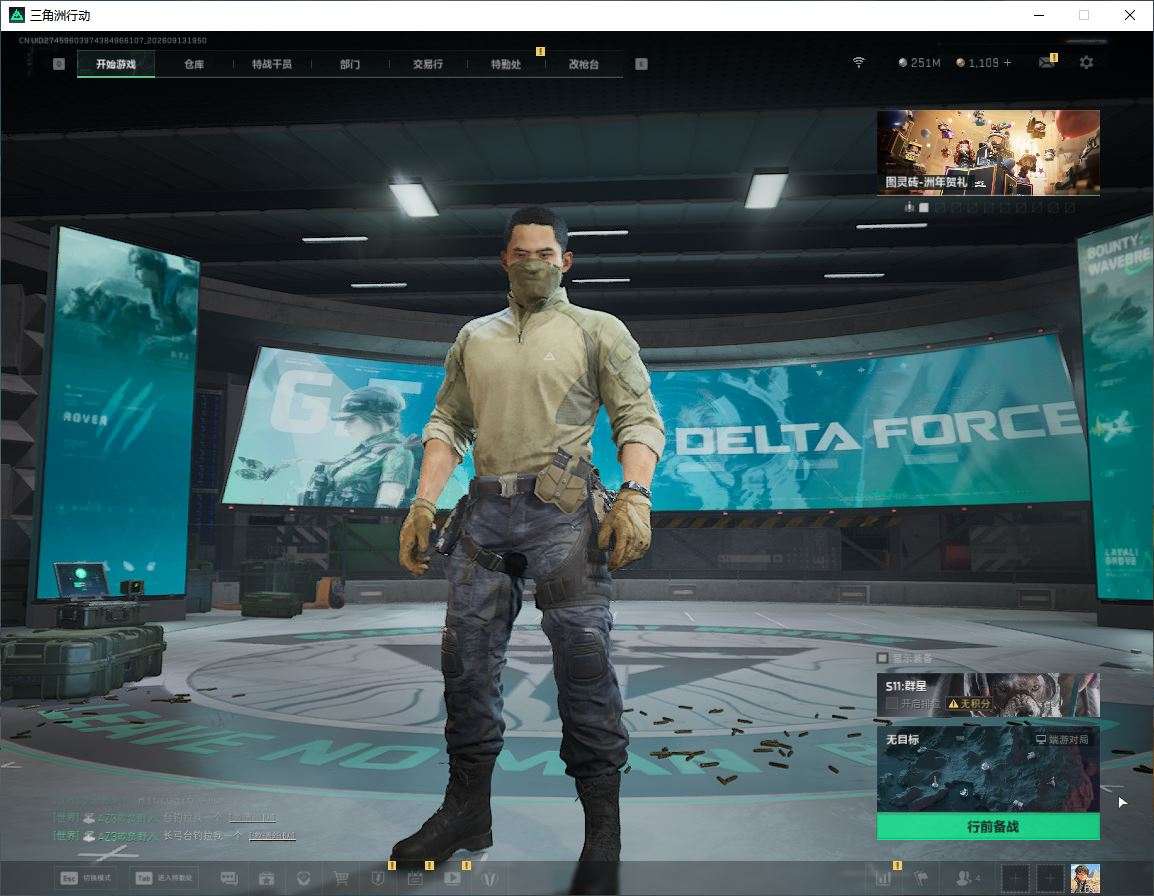Open the 部门 tab

[350, 64]
